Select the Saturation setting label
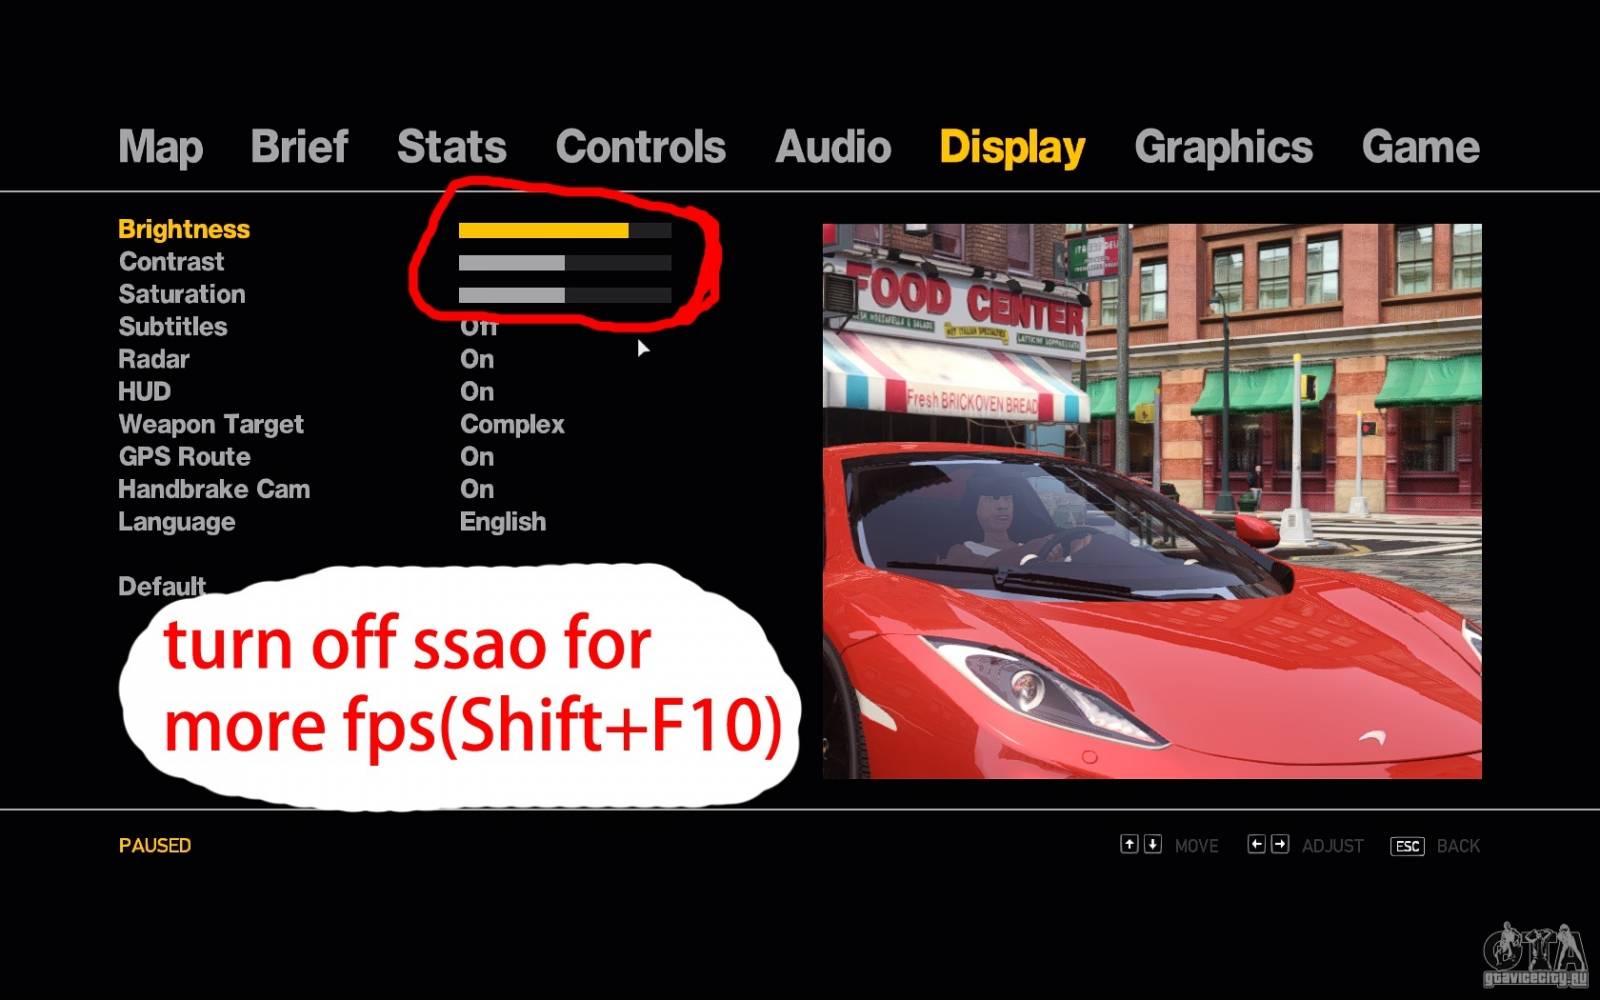 click(x=182, y=294)
